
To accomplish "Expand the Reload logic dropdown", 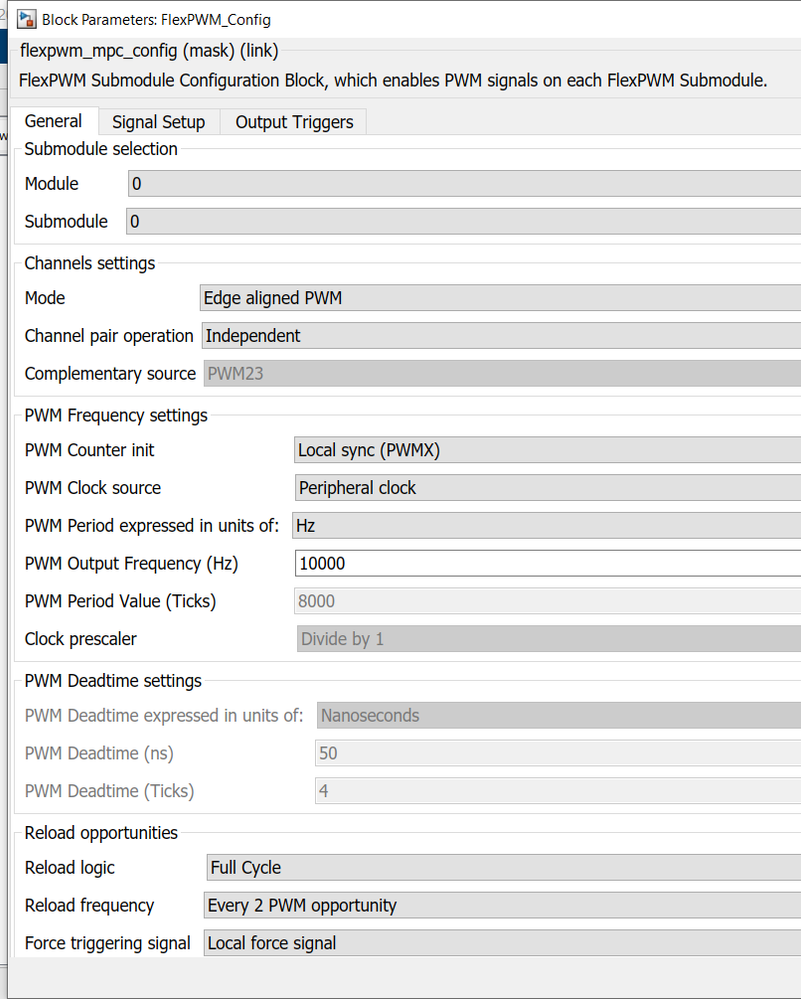I will 503,867.
